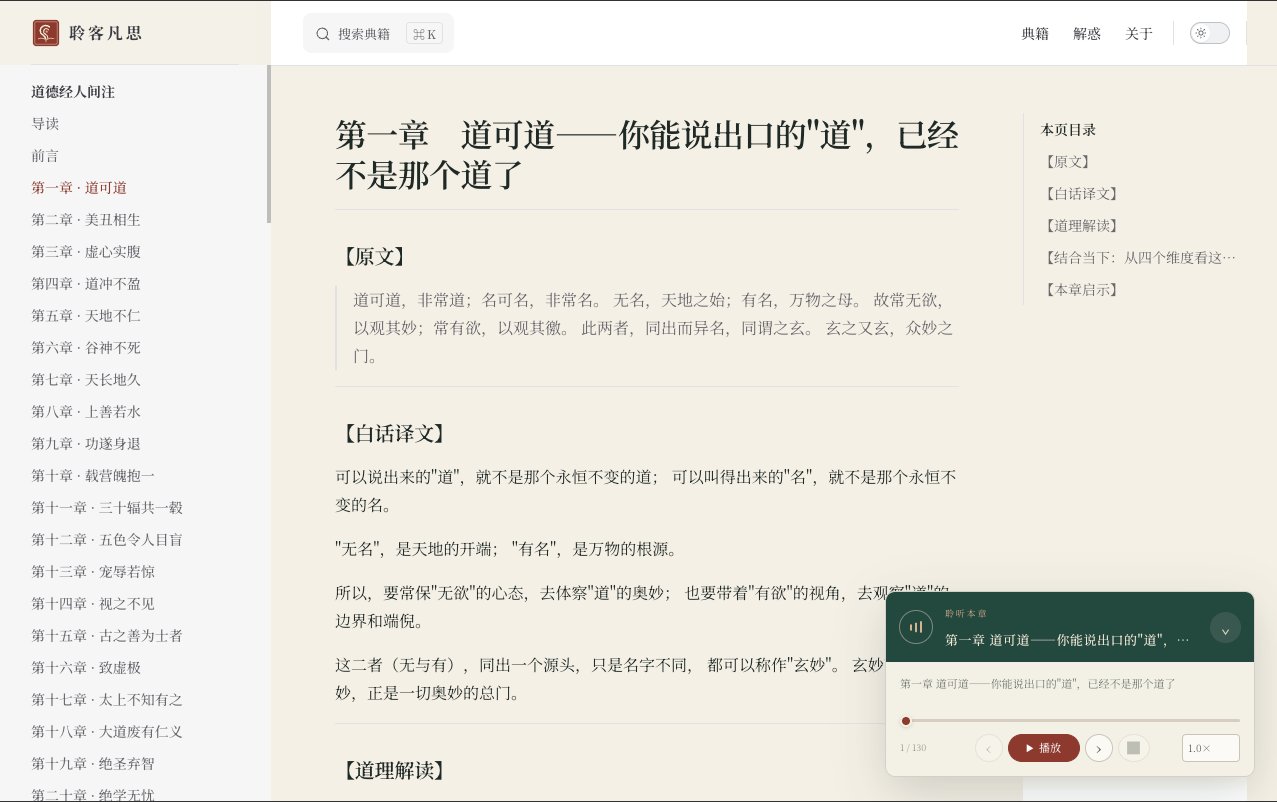Select 第十九章 · 绝圣弃智 in sidebar

coord(93,764)
